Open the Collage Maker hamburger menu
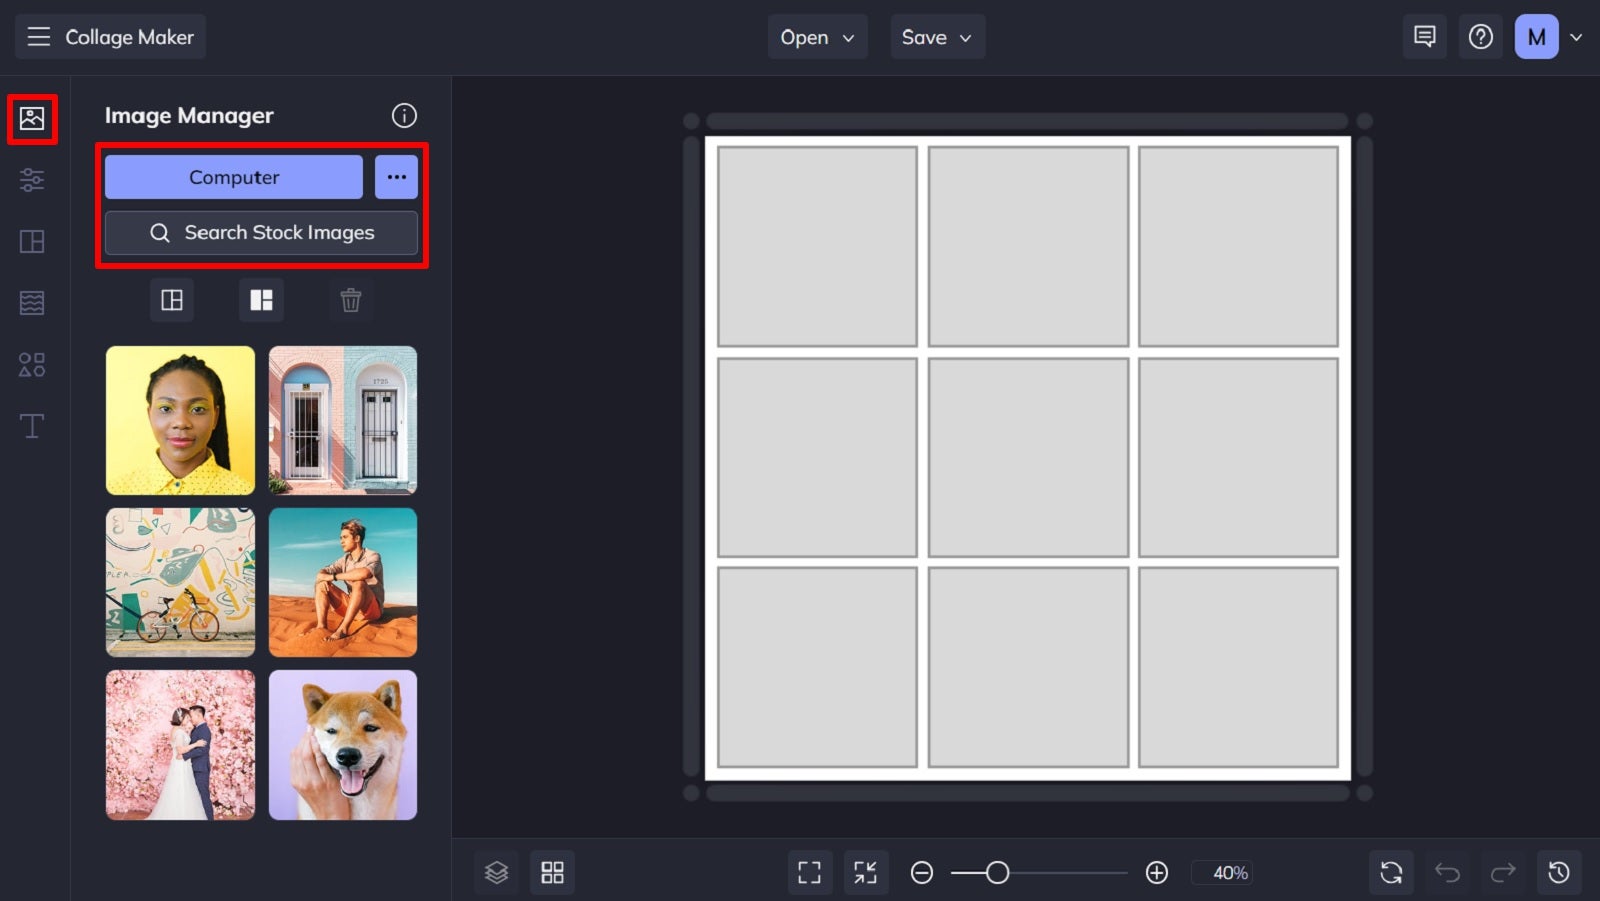 (x=39, y=36)
